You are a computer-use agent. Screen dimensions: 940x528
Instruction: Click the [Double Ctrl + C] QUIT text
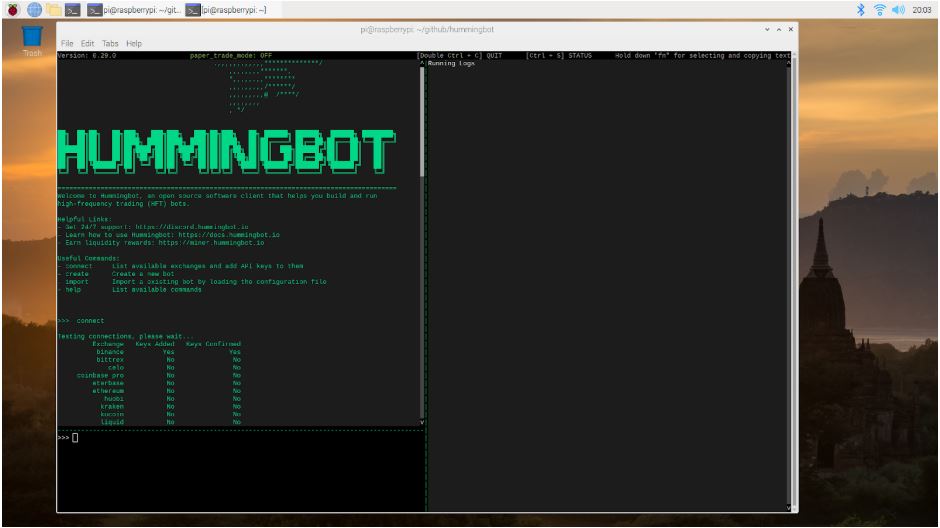point(460,55)
